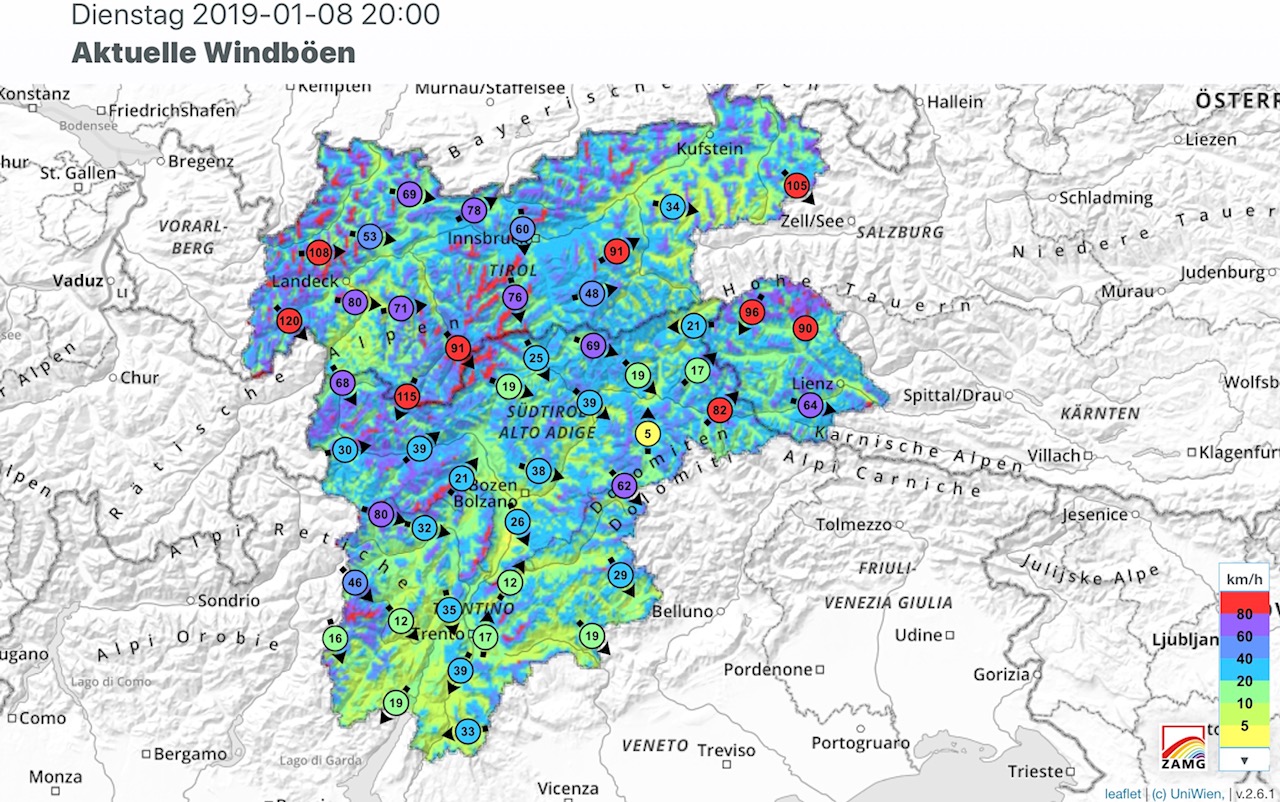Select the 78 km/h wind marker
This screenshot has width=1280, height=802.
coord(474,211)
